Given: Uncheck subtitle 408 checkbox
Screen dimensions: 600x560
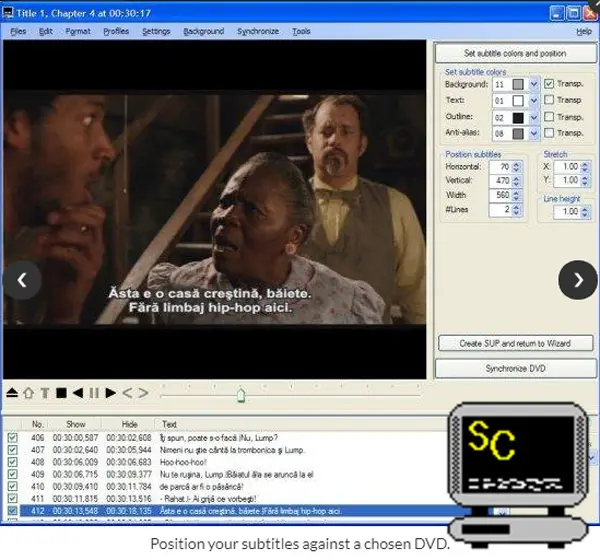Looking at the screenshot, I should click(x=12, y=462).
